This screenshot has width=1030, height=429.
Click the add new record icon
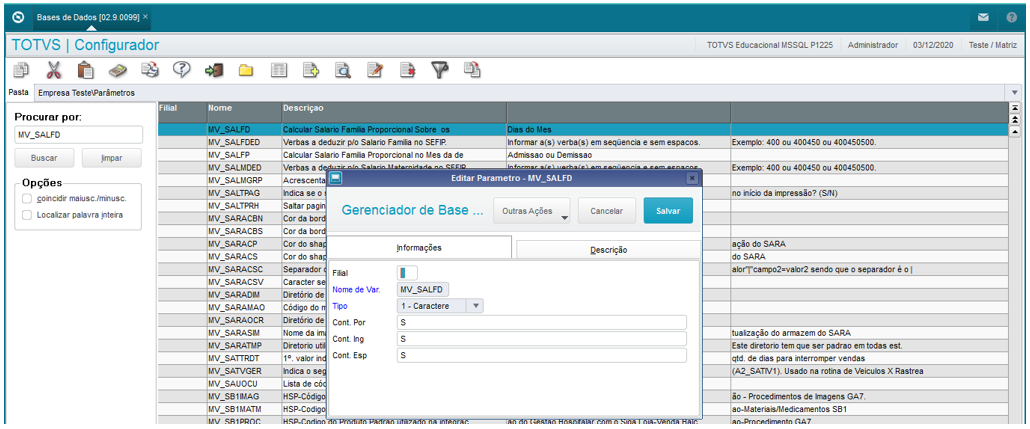(311, 70)
